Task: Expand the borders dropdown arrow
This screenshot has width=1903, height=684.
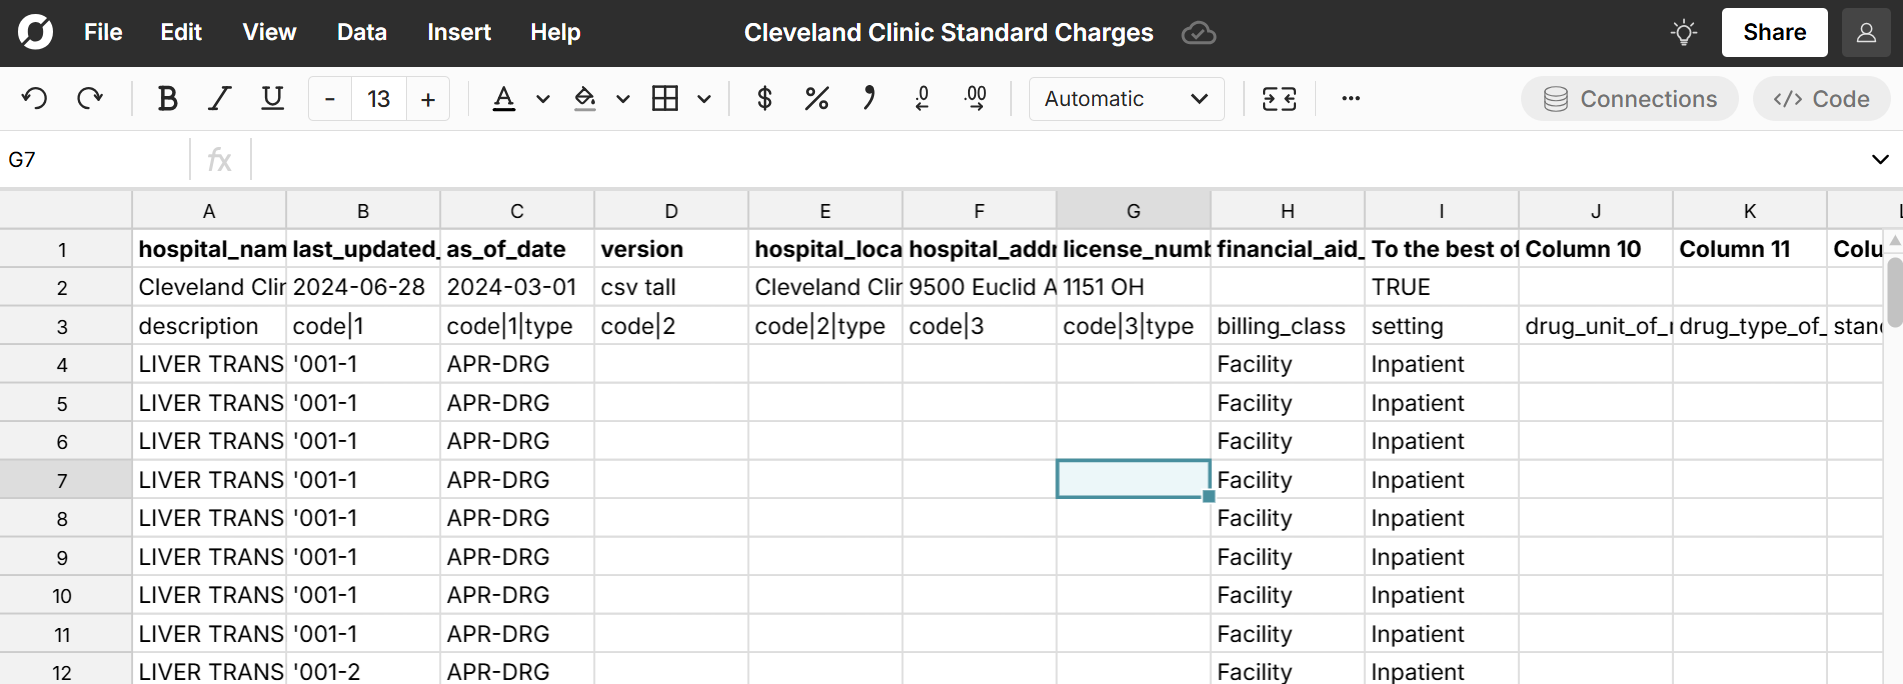Action: point(704,98)
